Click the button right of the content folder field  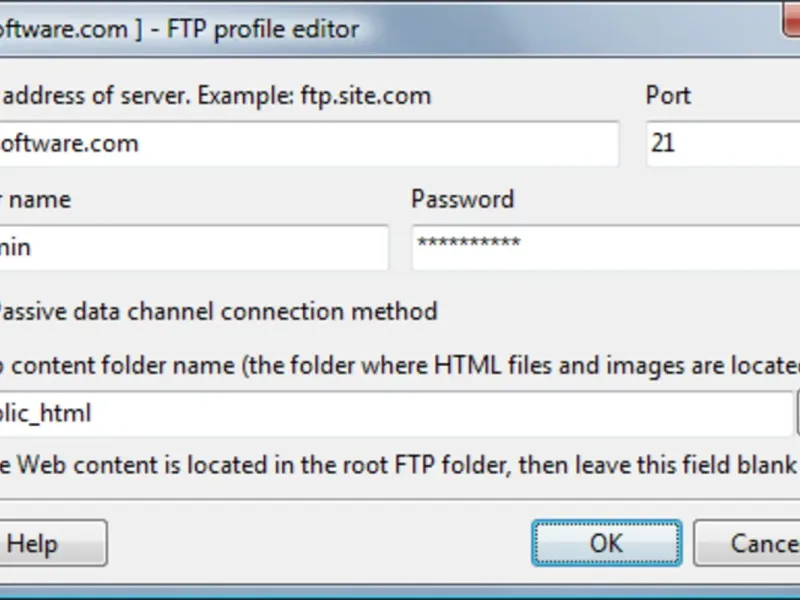click(x=798, y=413)
